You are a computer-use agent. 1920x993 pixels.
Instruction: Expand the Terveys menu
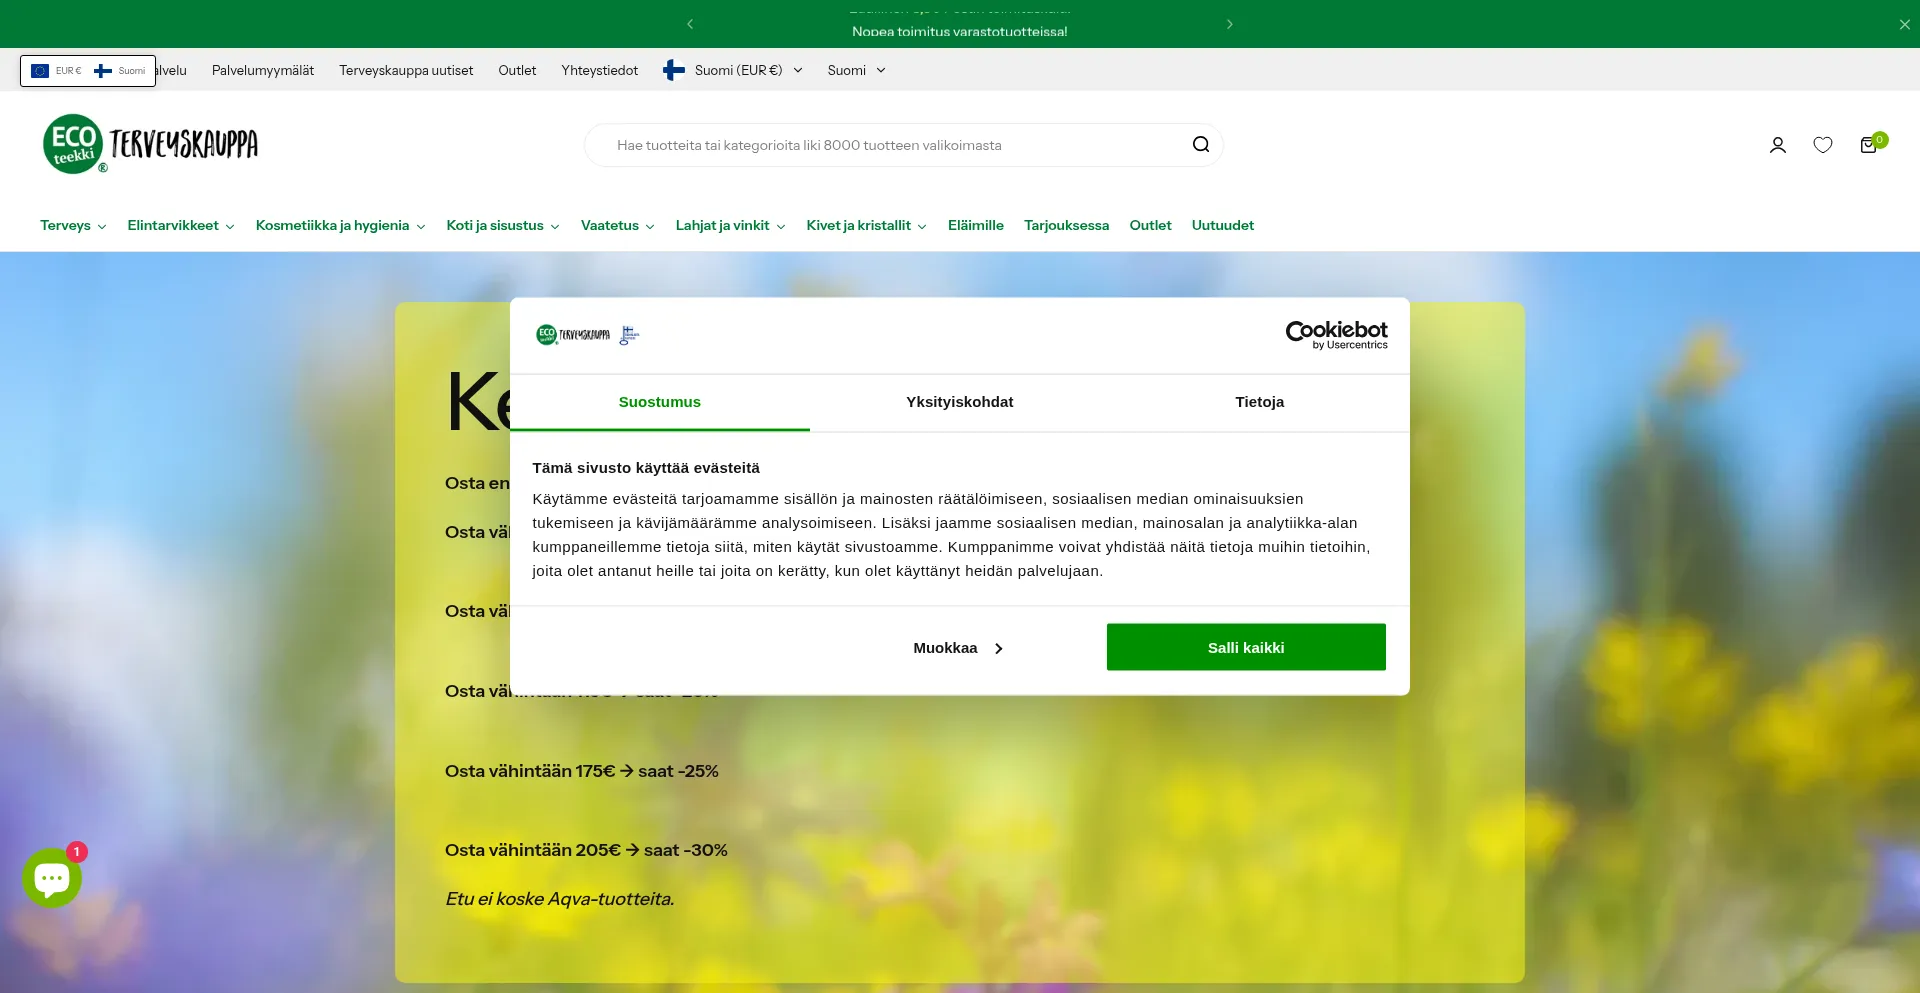[x=73, y=225]
